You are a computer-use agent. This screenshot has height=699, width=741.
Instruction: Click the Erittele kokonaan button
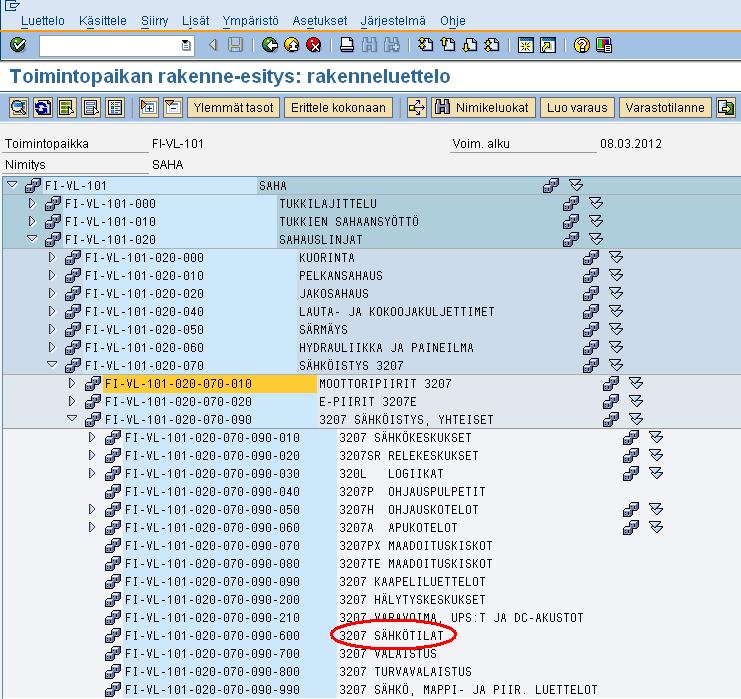pyautogui.click(x=338, y=108)
